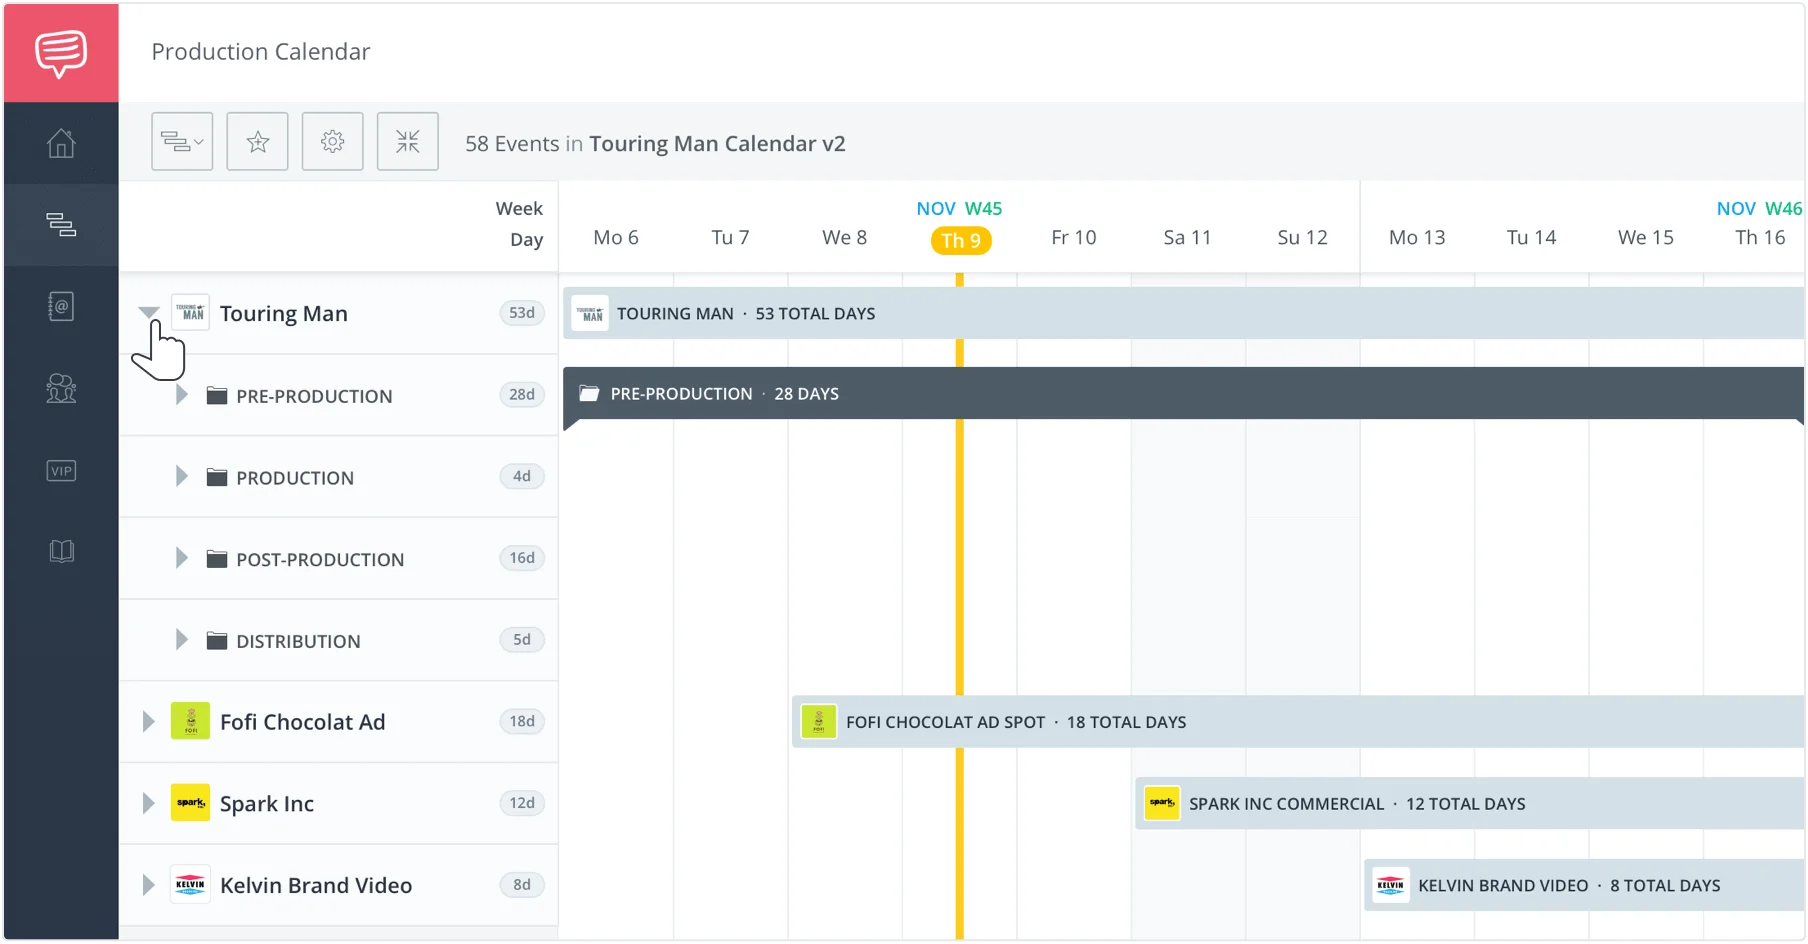
Task: Click the Touring Man 53 Total Days bar
Action: pyautogui.click(x=1184, y=313)
